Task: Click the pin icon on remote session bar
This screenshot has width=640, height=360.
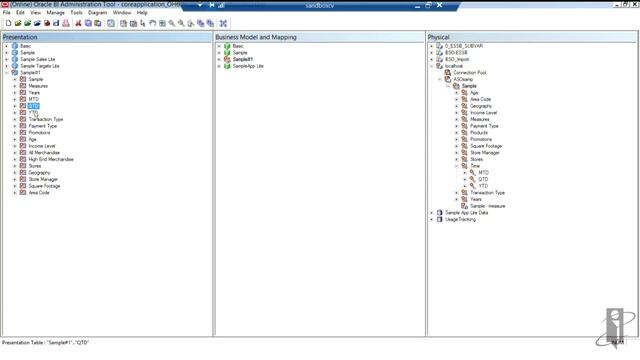Action: point(212,5)
